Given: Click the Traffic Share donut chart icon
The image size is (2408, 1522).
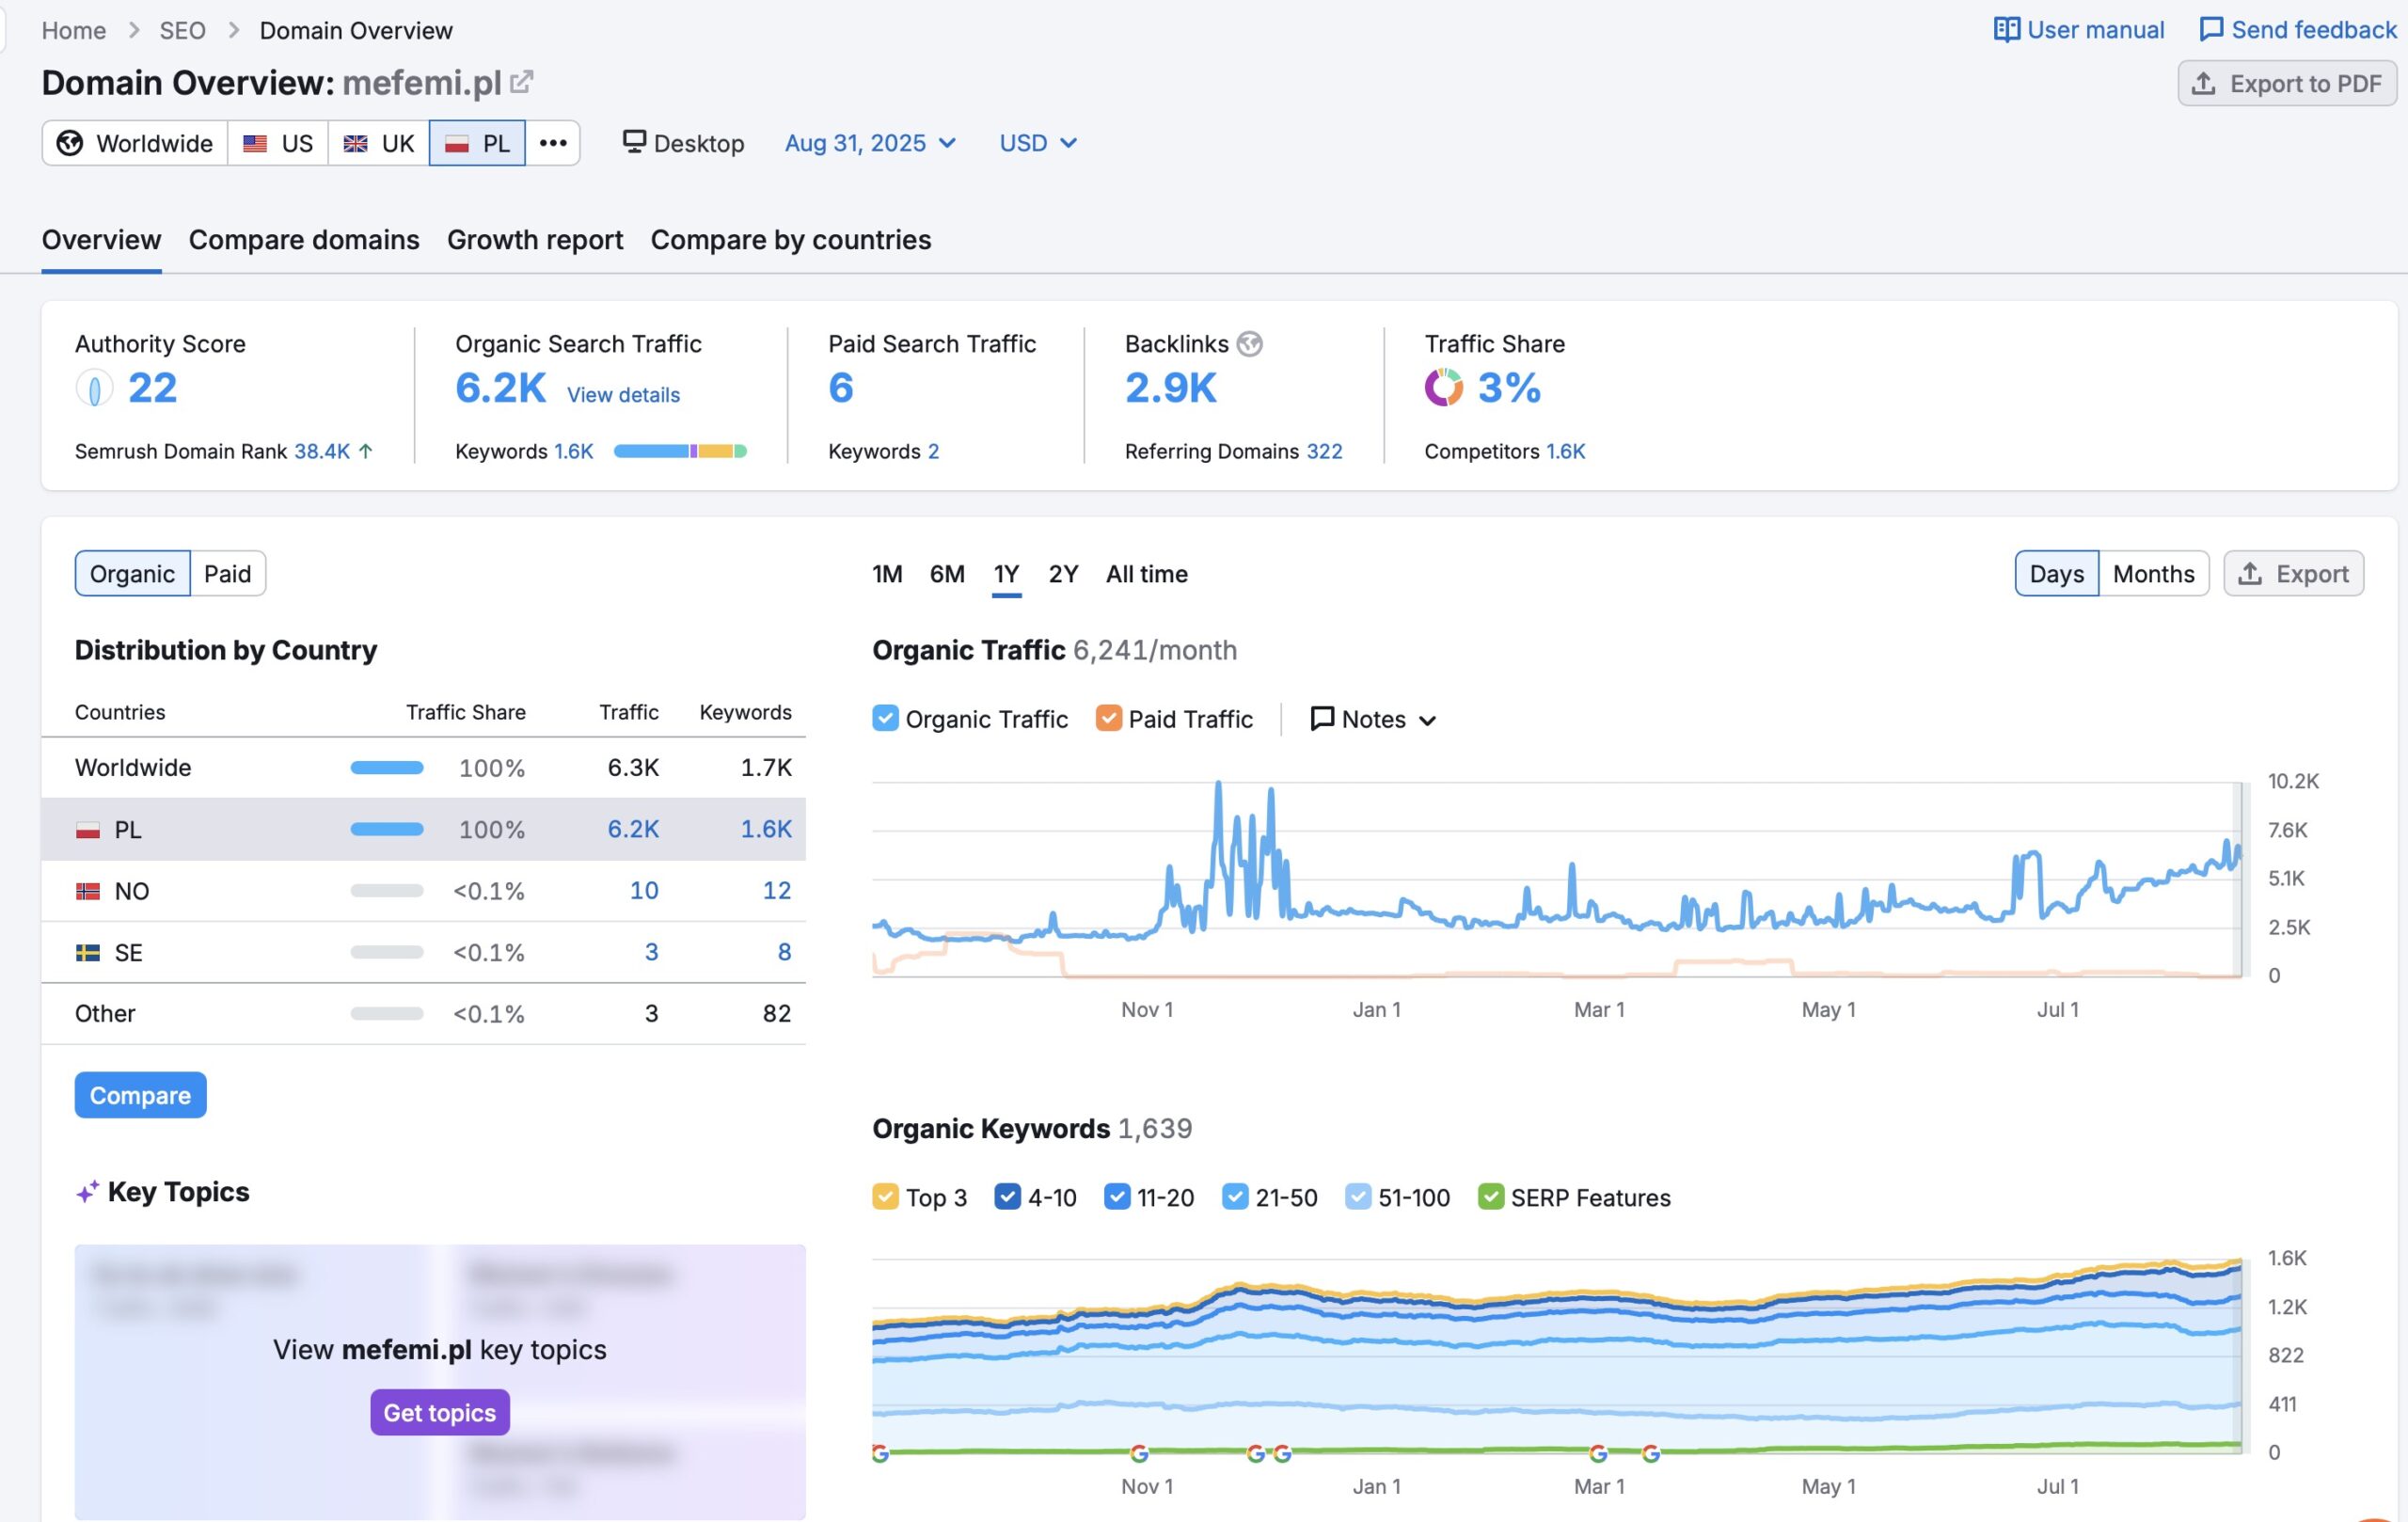Looking at the screenshot, I should point(1443,388).
